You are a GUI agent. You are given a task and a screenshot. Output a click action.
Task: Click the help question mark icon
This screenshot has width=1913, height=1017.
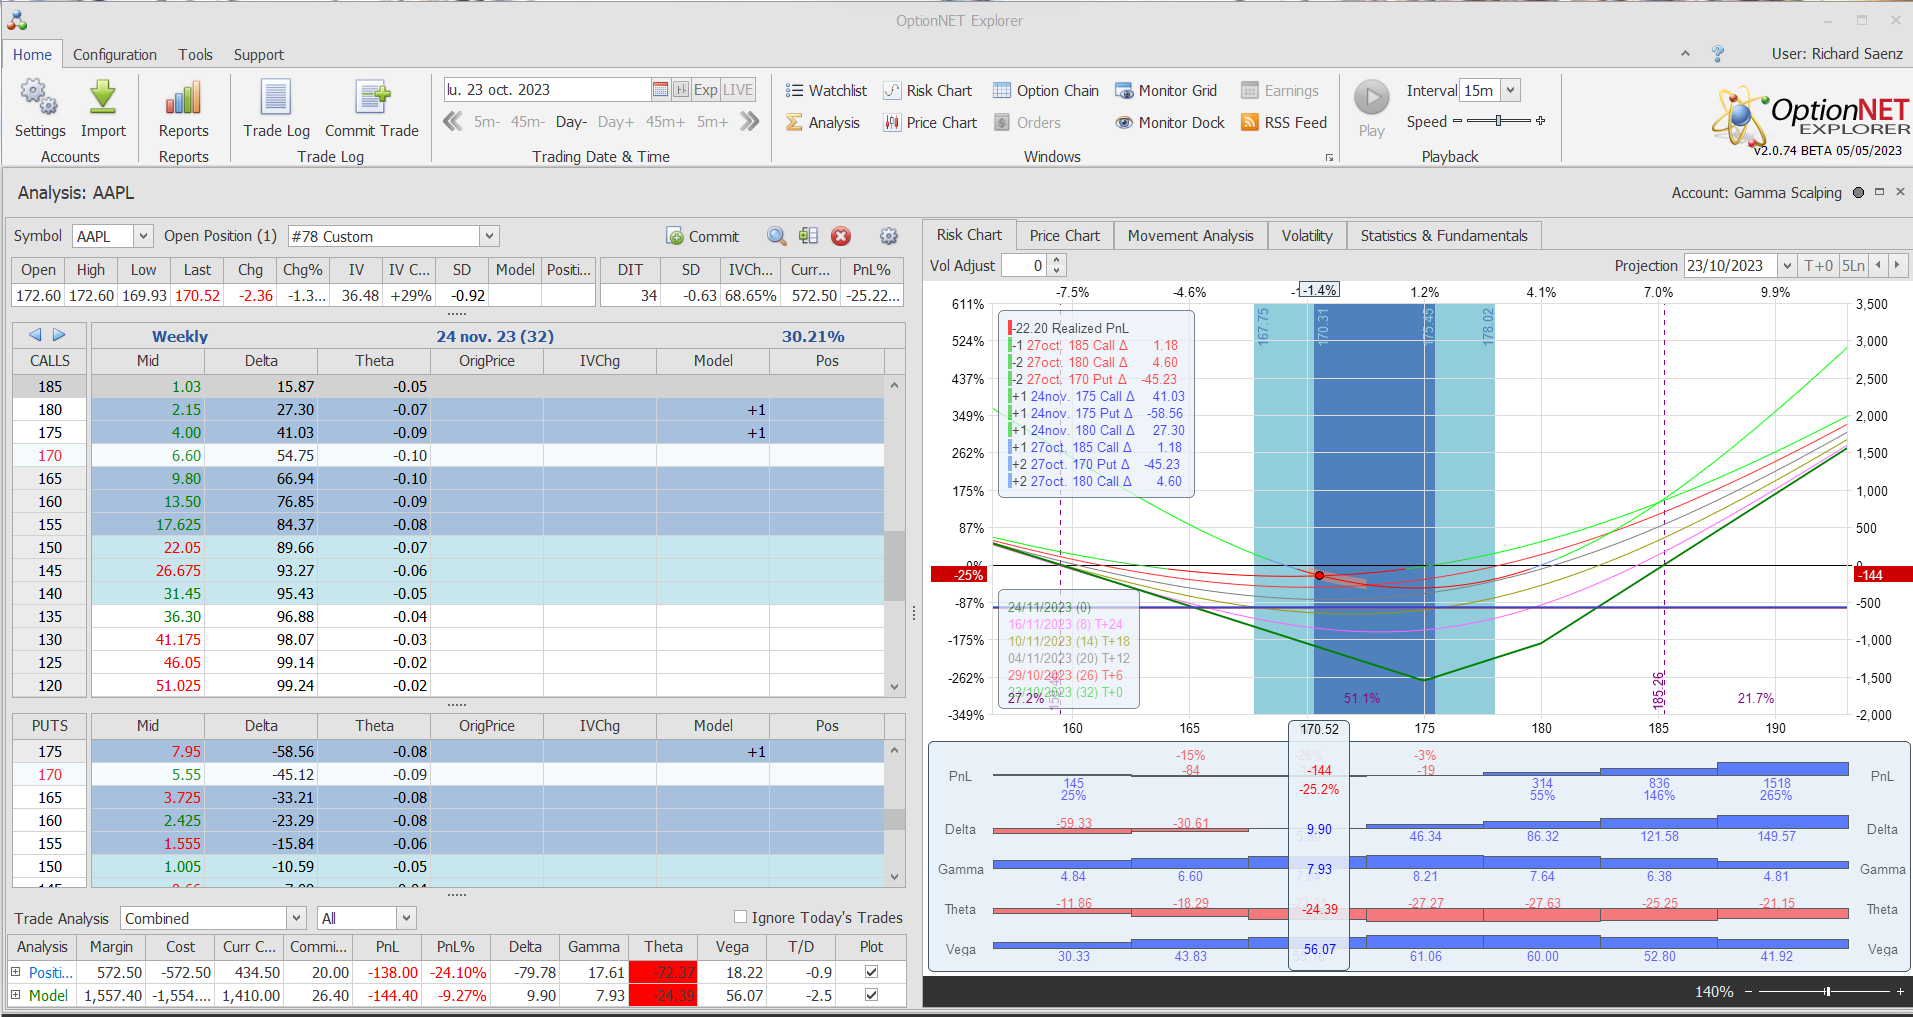click(1718, 54)
